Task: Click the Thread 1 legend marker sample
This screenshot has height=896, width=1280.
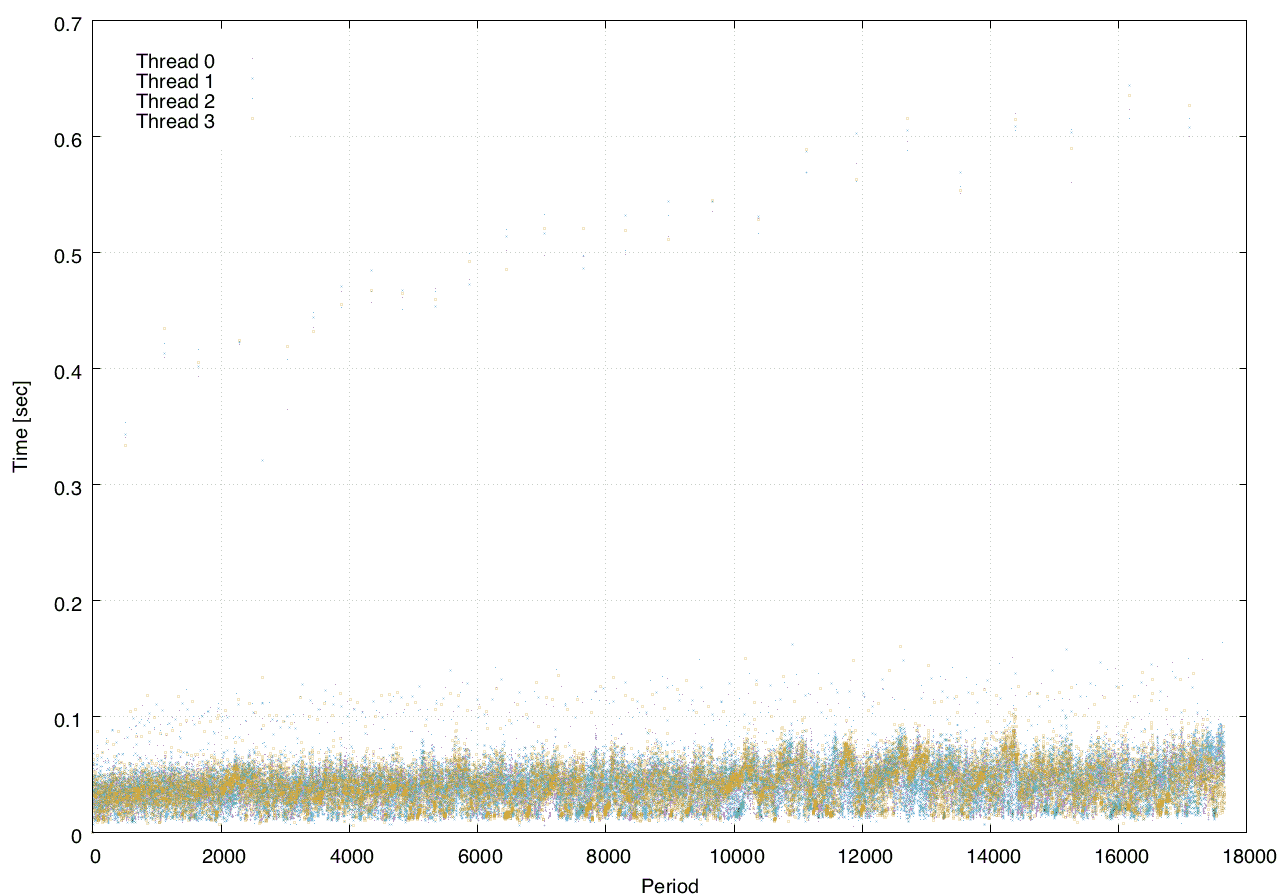Action: point(252,78)
